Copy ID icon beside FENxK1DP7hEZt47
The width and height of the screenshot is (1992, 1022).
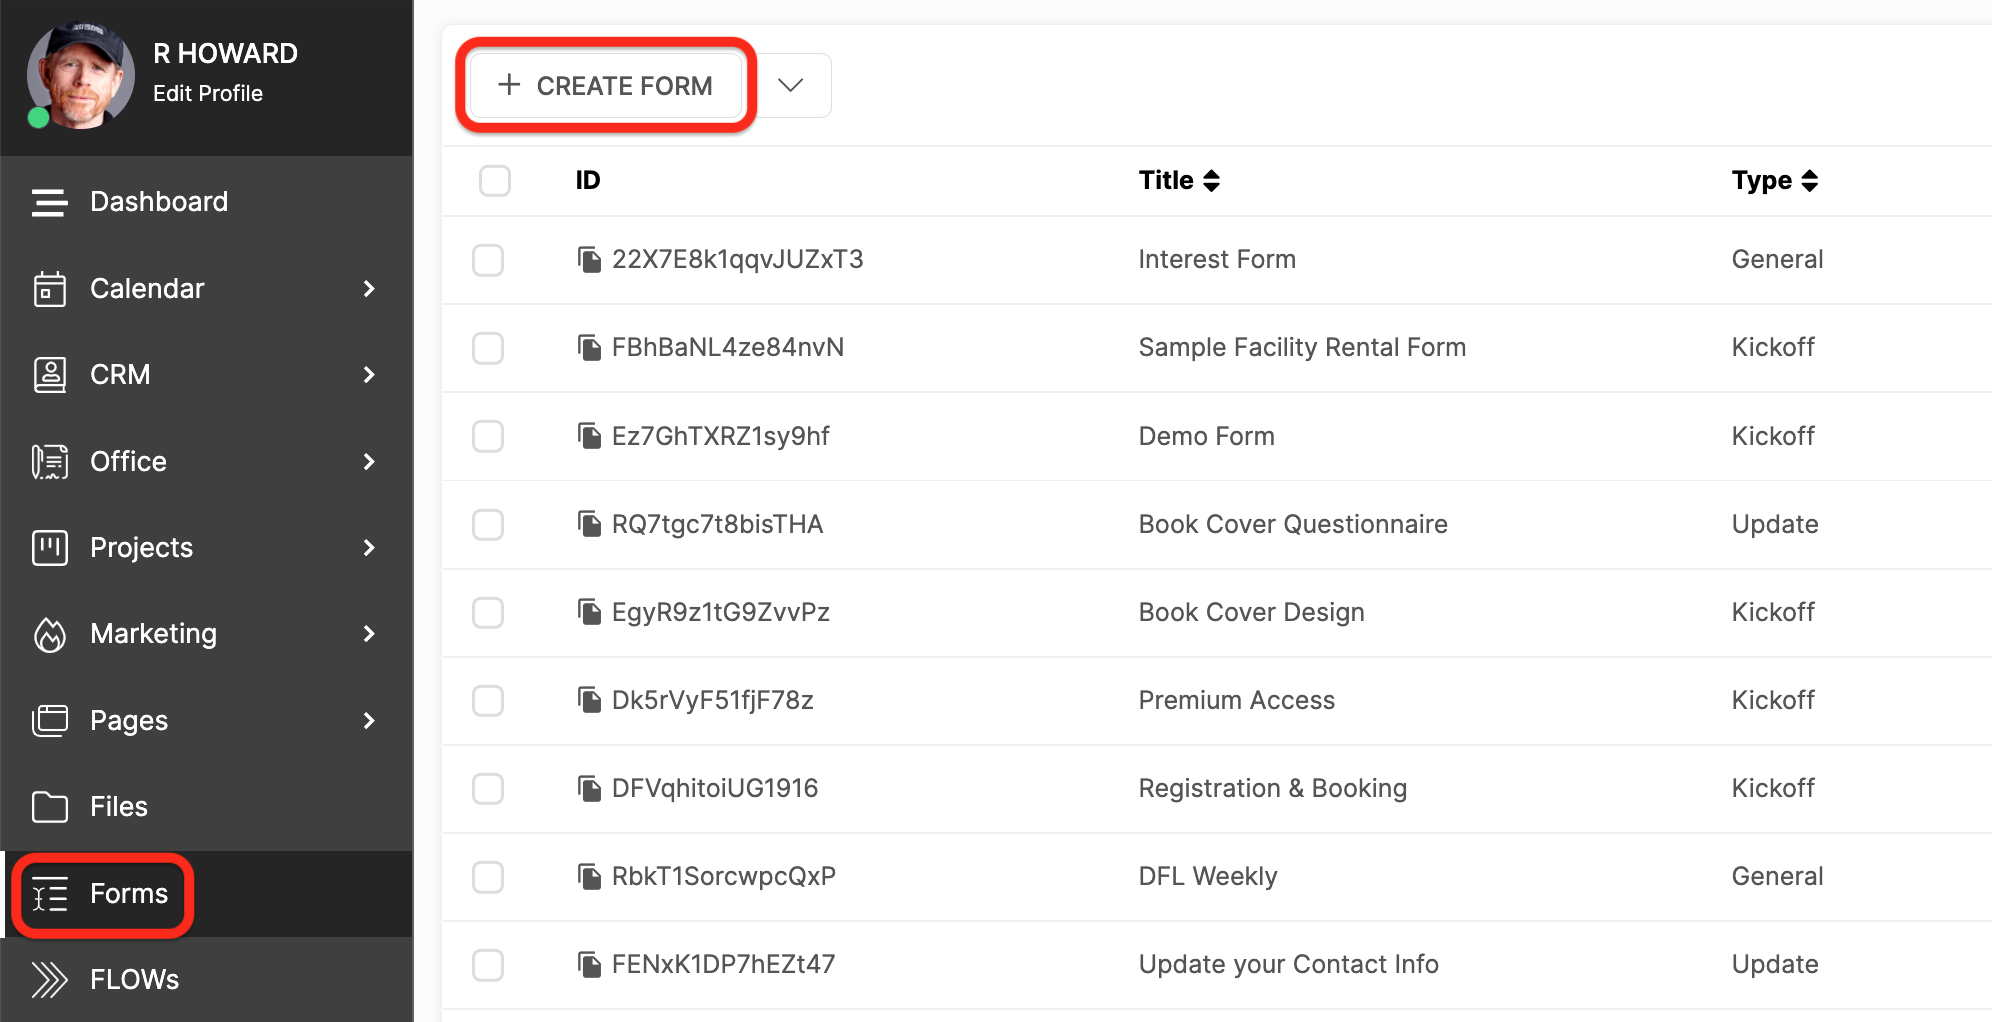(589, 964)
